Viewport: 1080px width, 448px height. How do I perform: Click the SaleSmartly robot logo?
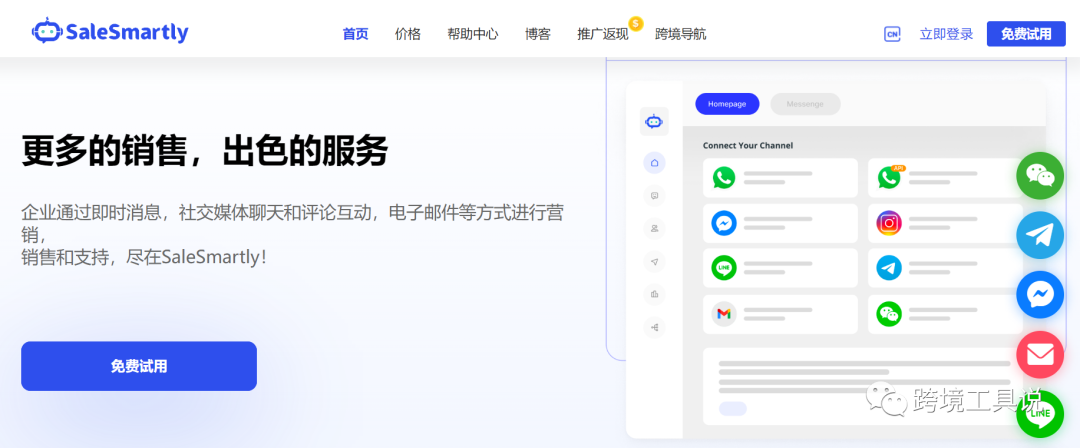[47, 31]
